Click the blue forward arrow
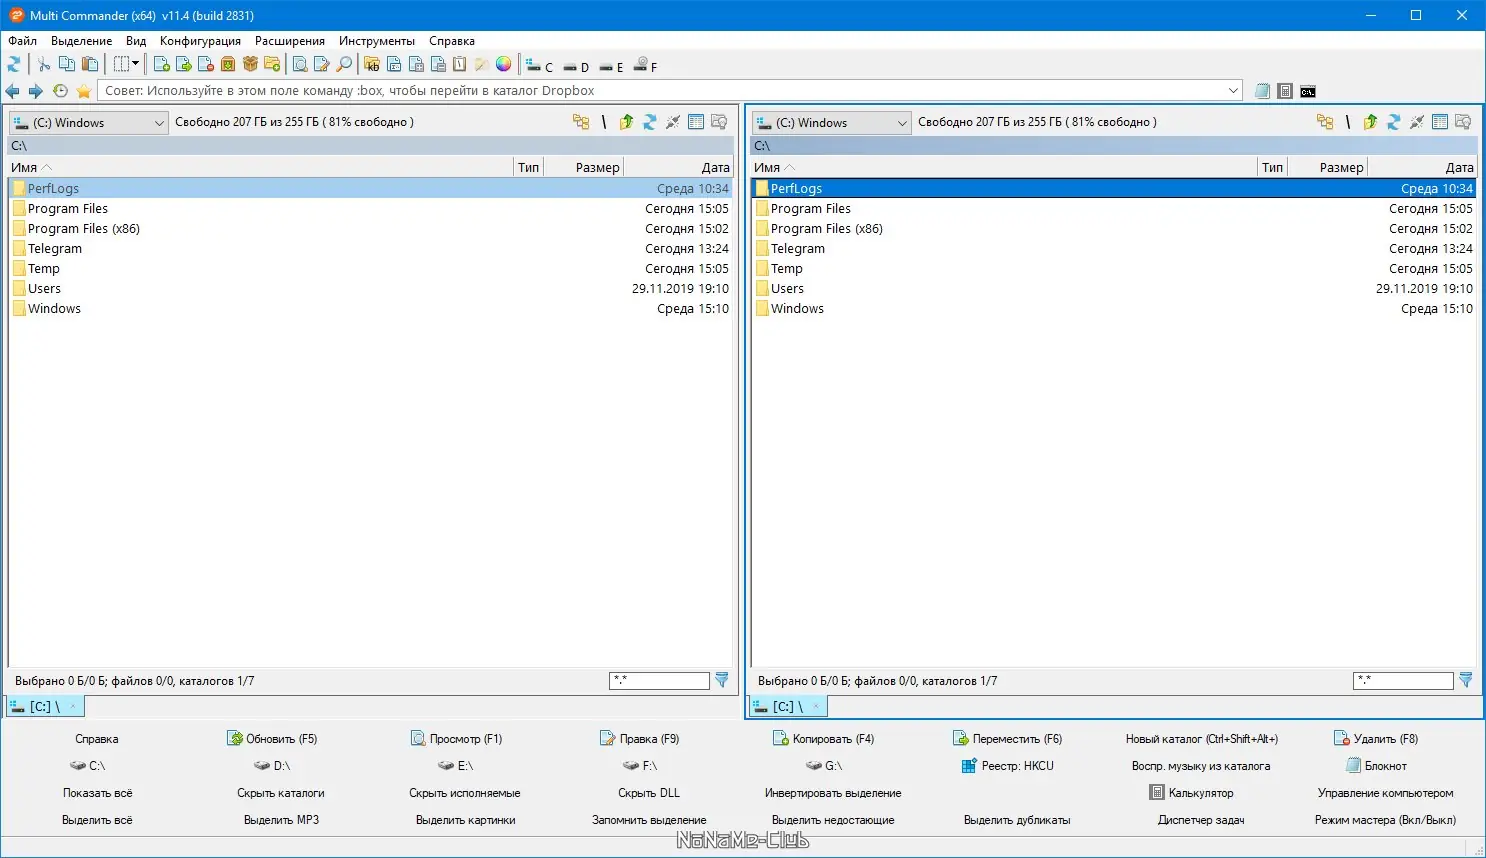Screen dimensions: 1486x858 [35, 91]
